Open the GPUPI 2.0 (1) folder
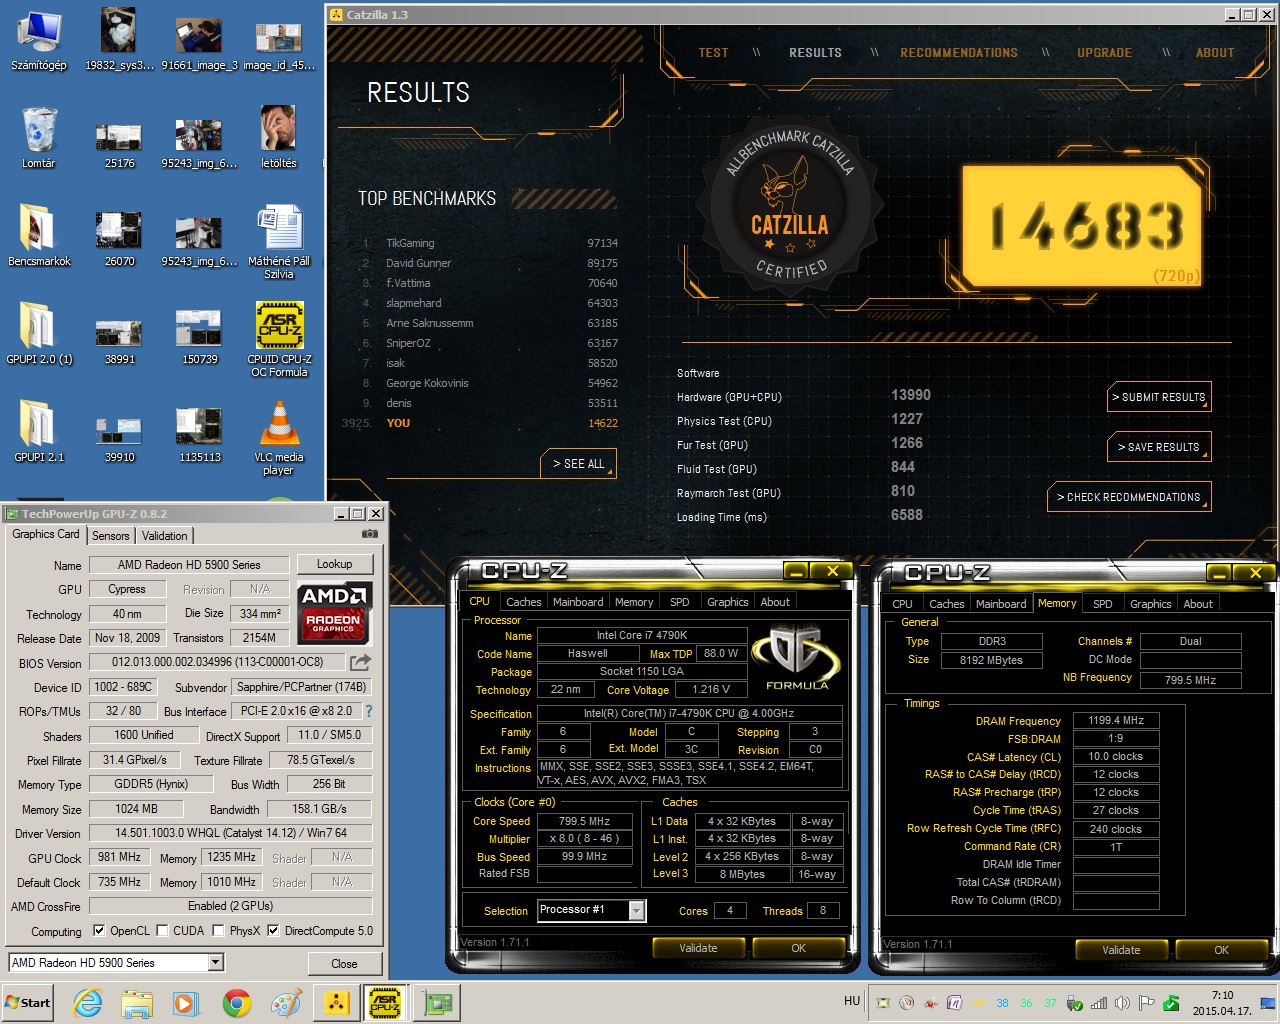The height and width of the screenshot is (1024, 1280). 39,334
